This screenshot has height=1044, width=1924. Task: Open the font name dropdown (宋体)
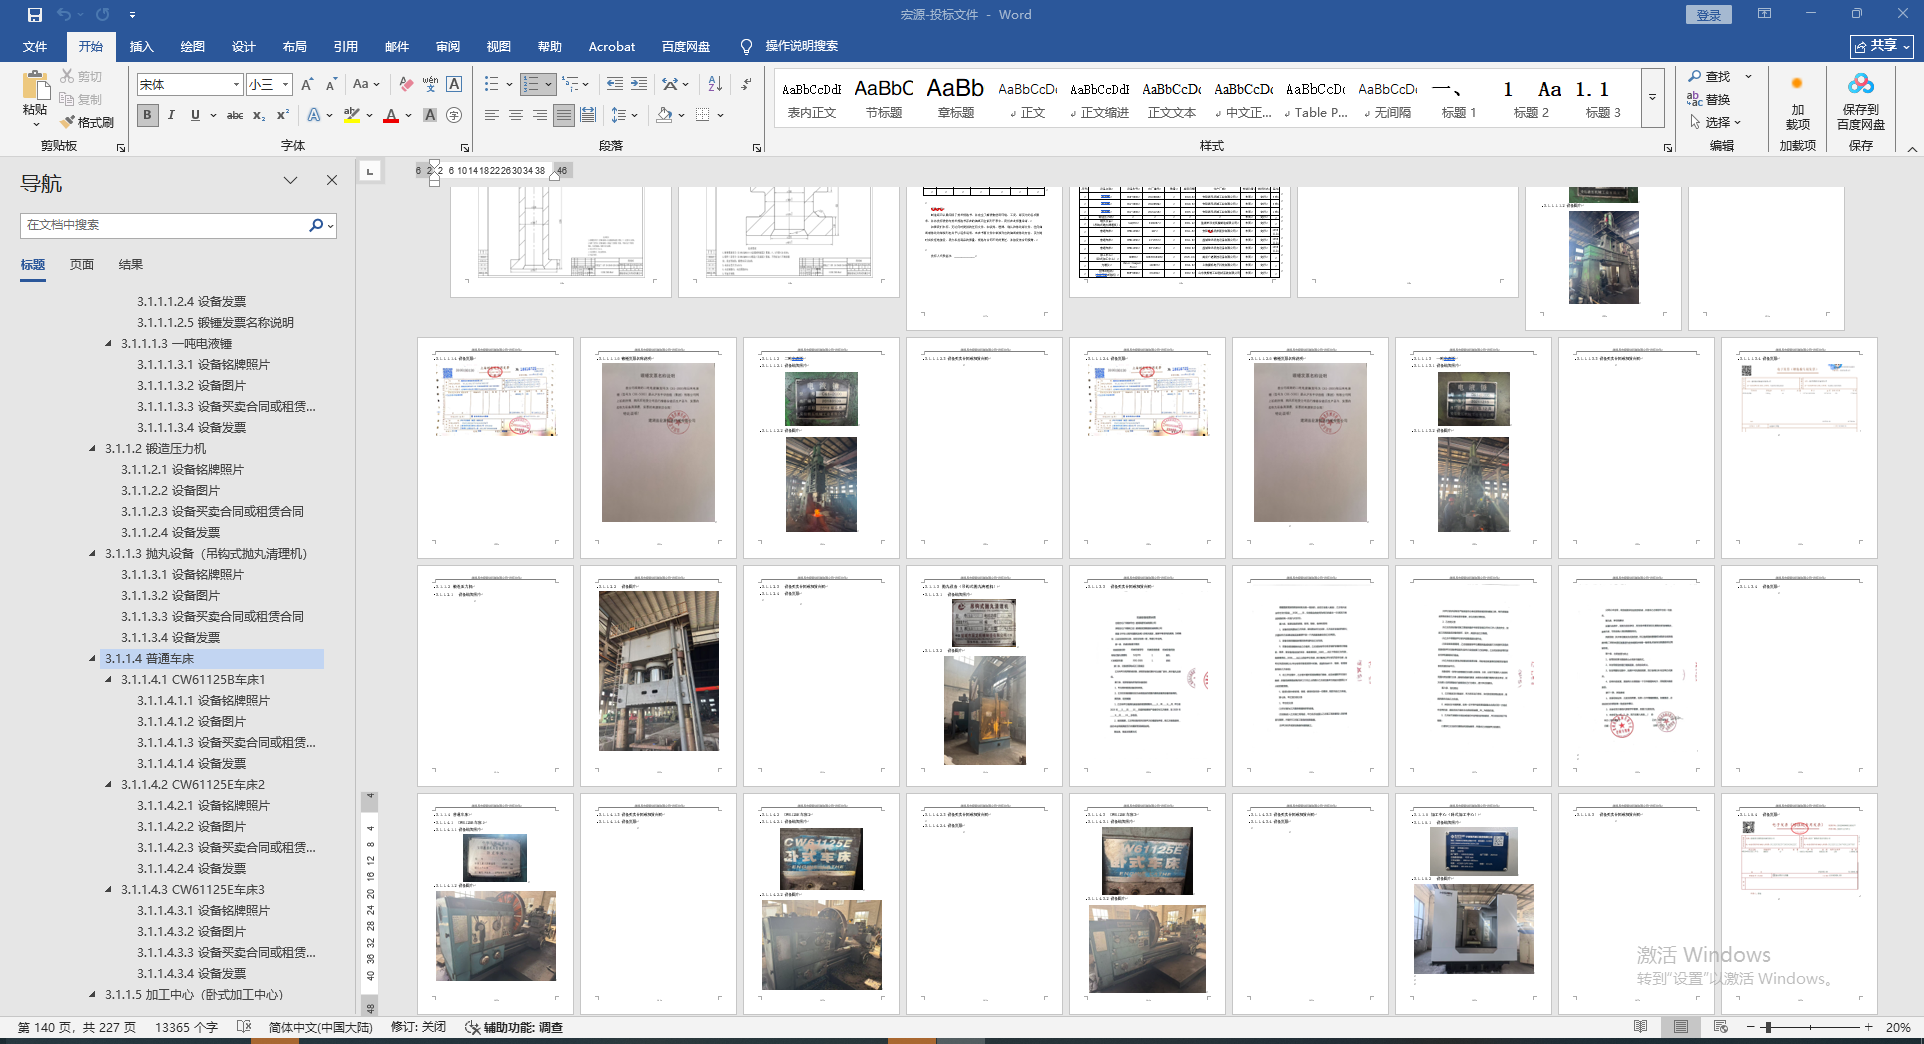point(236,85)
